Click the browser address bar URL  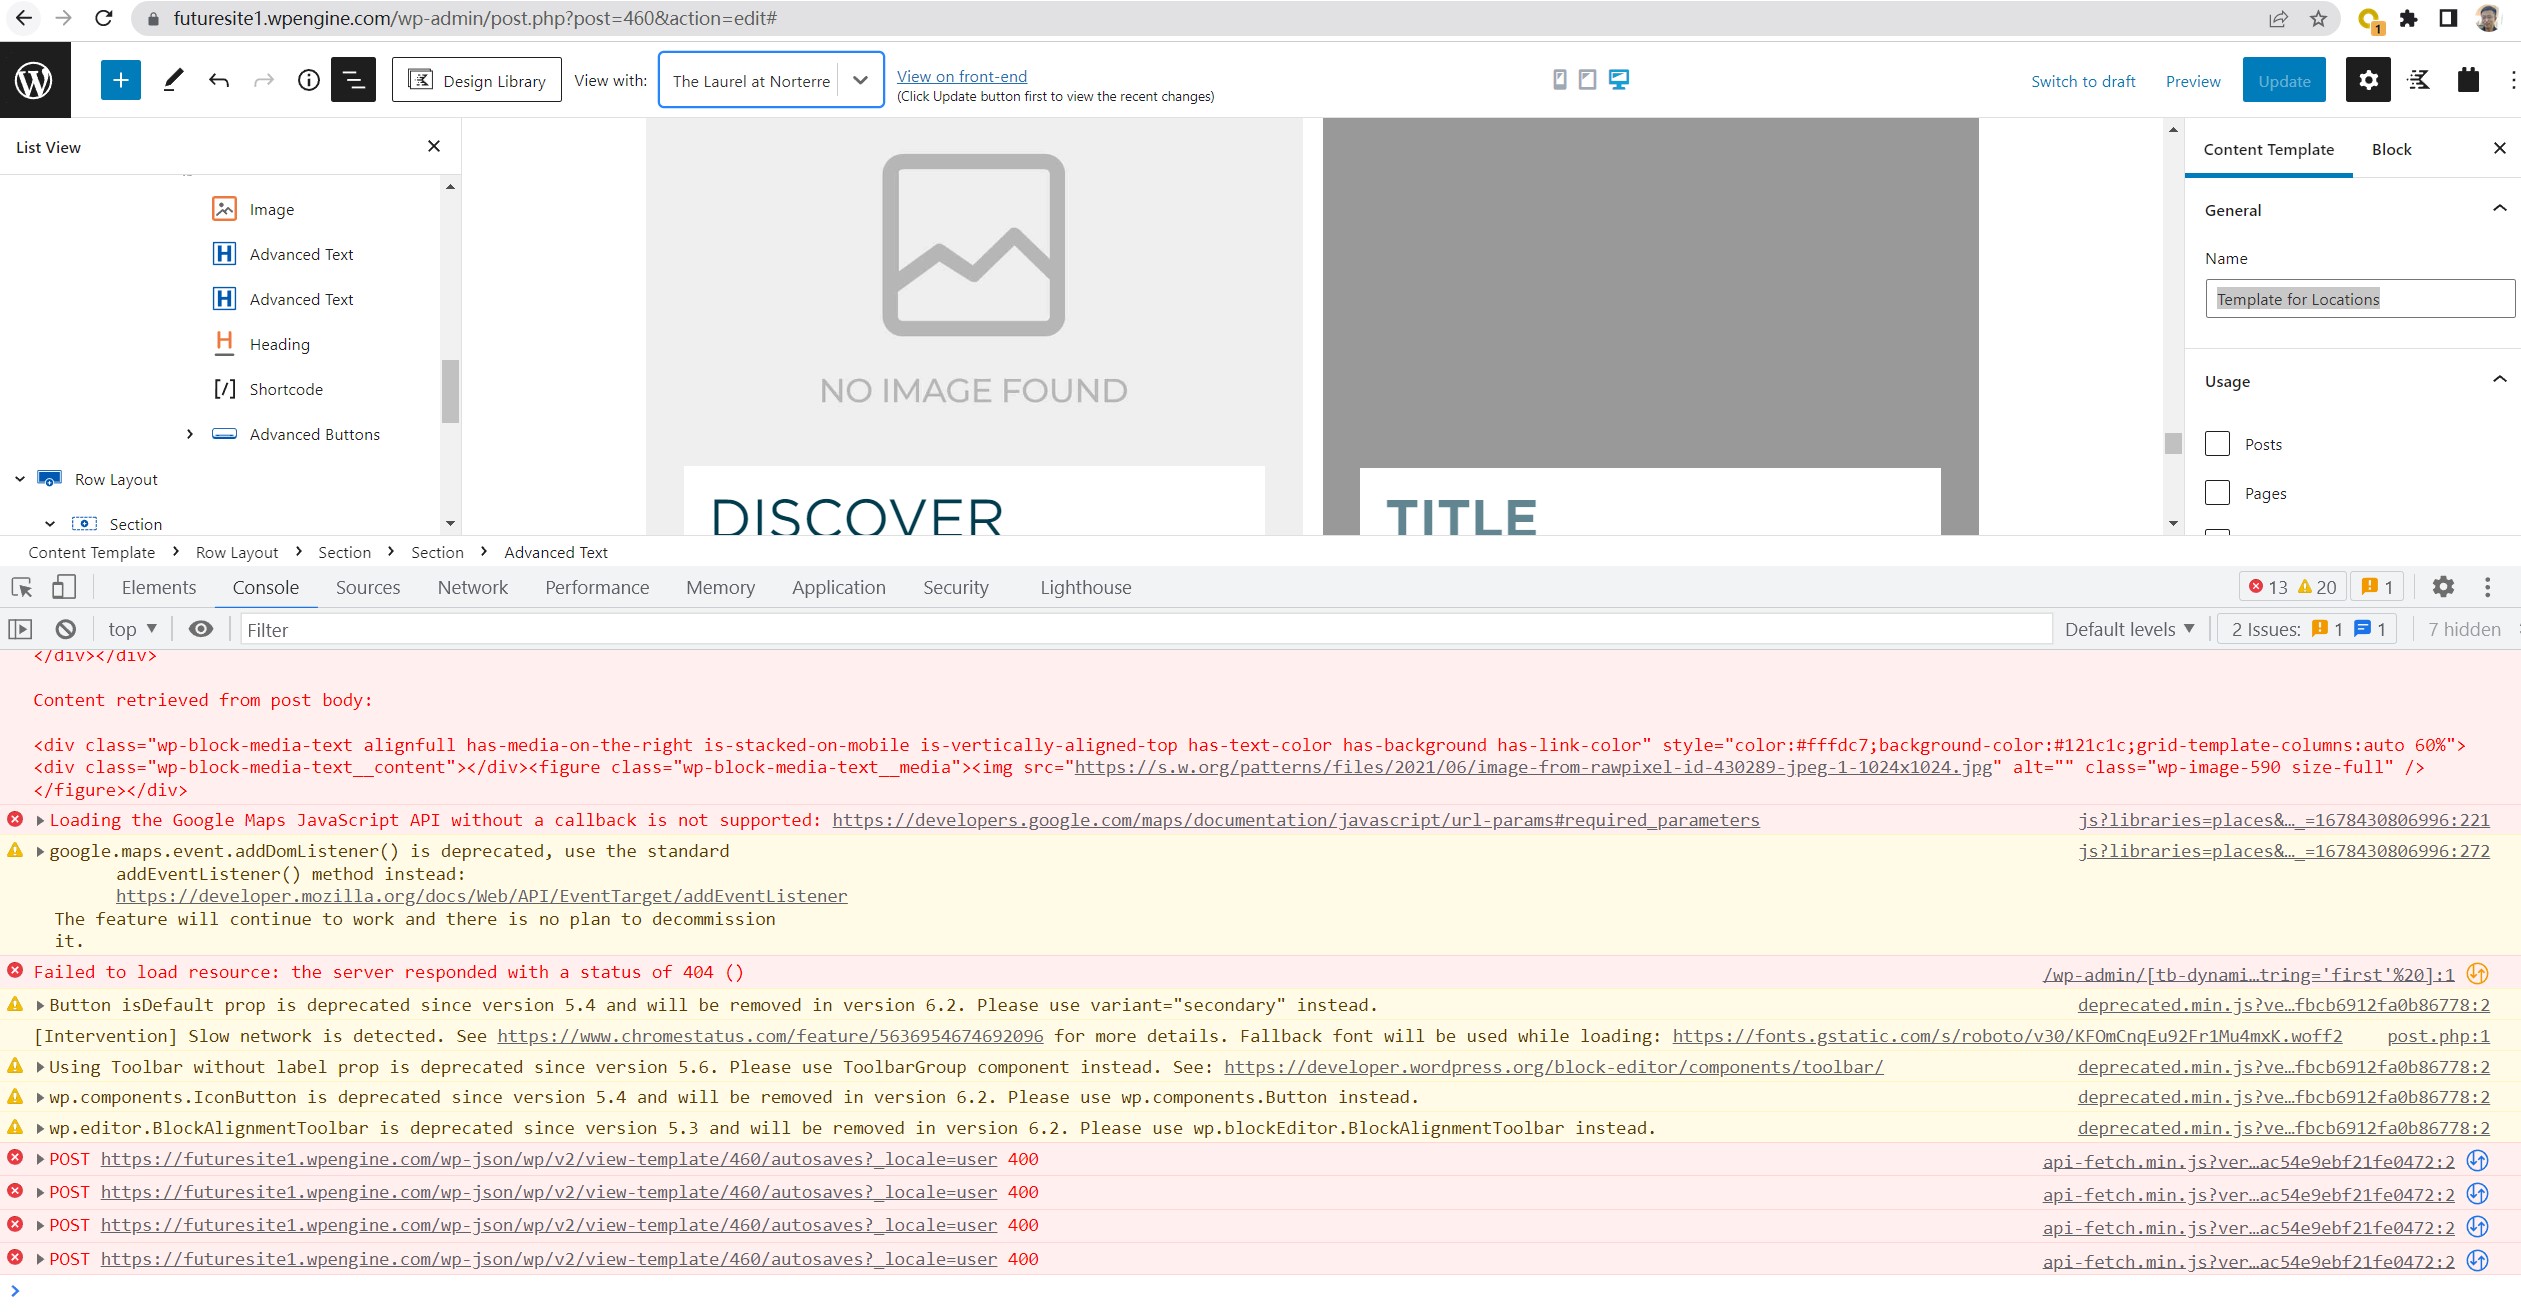tap(475, 18)
